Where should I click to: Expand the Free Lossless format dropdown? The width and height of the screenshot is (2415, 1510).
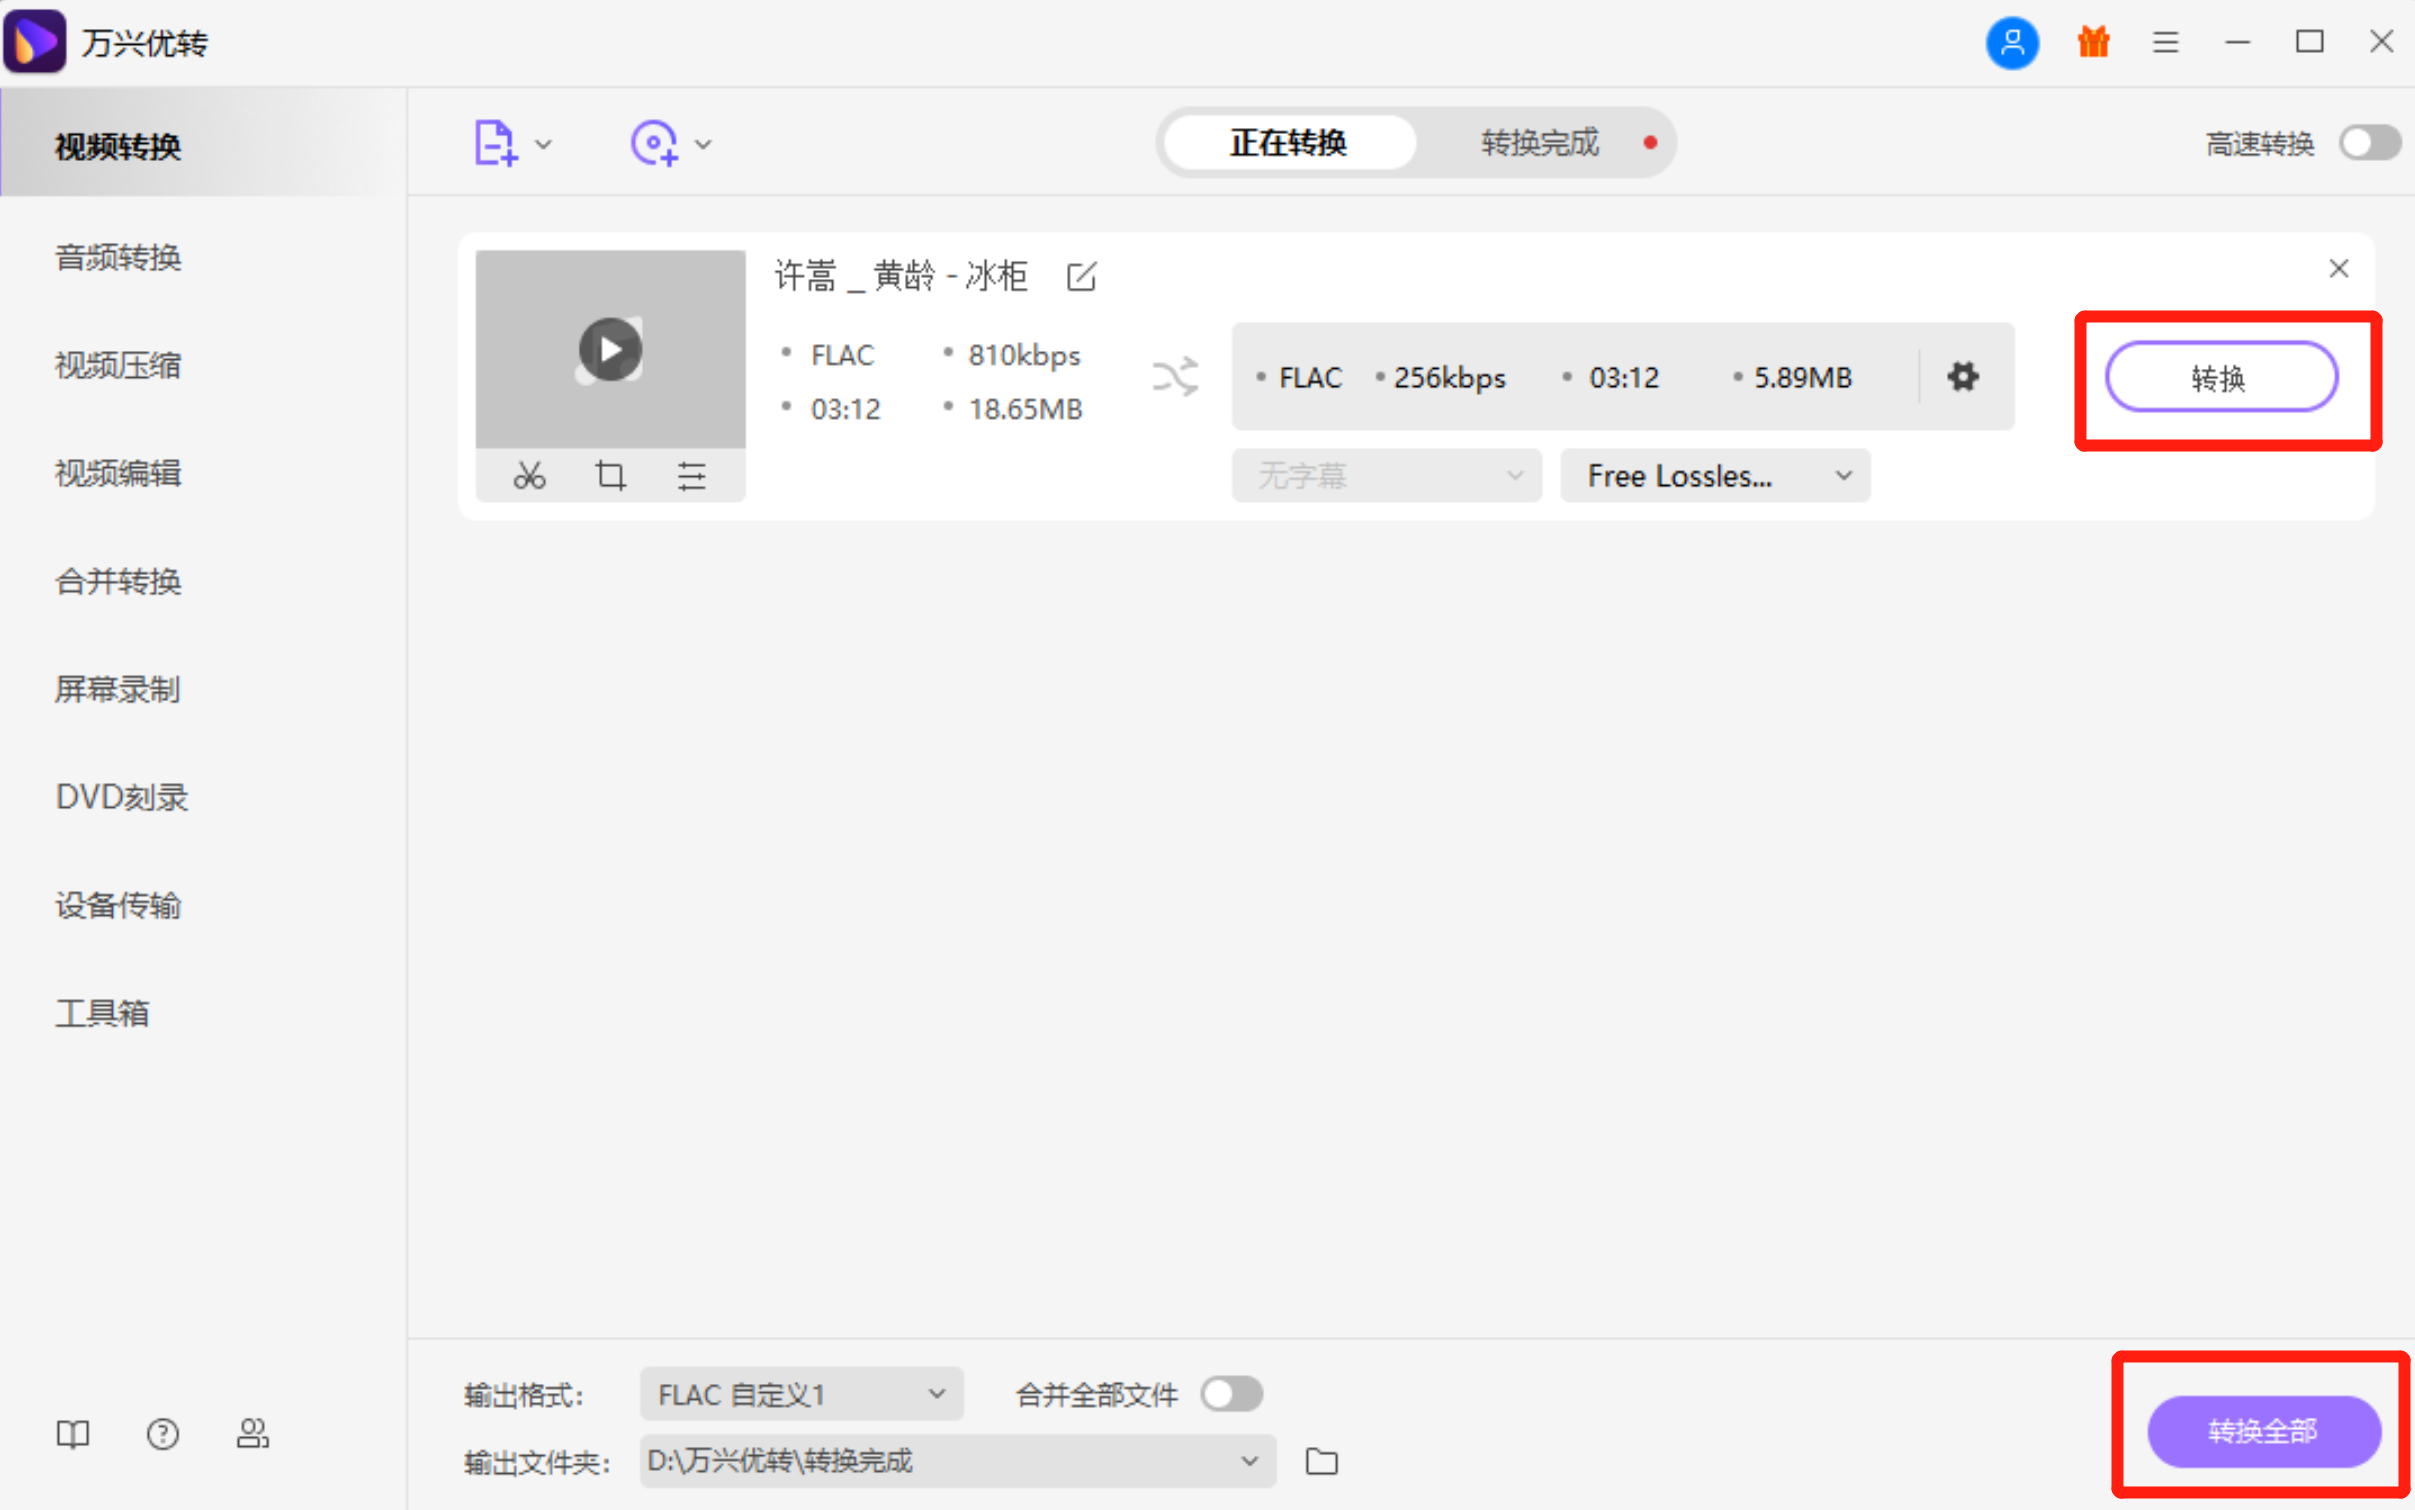1714,475
